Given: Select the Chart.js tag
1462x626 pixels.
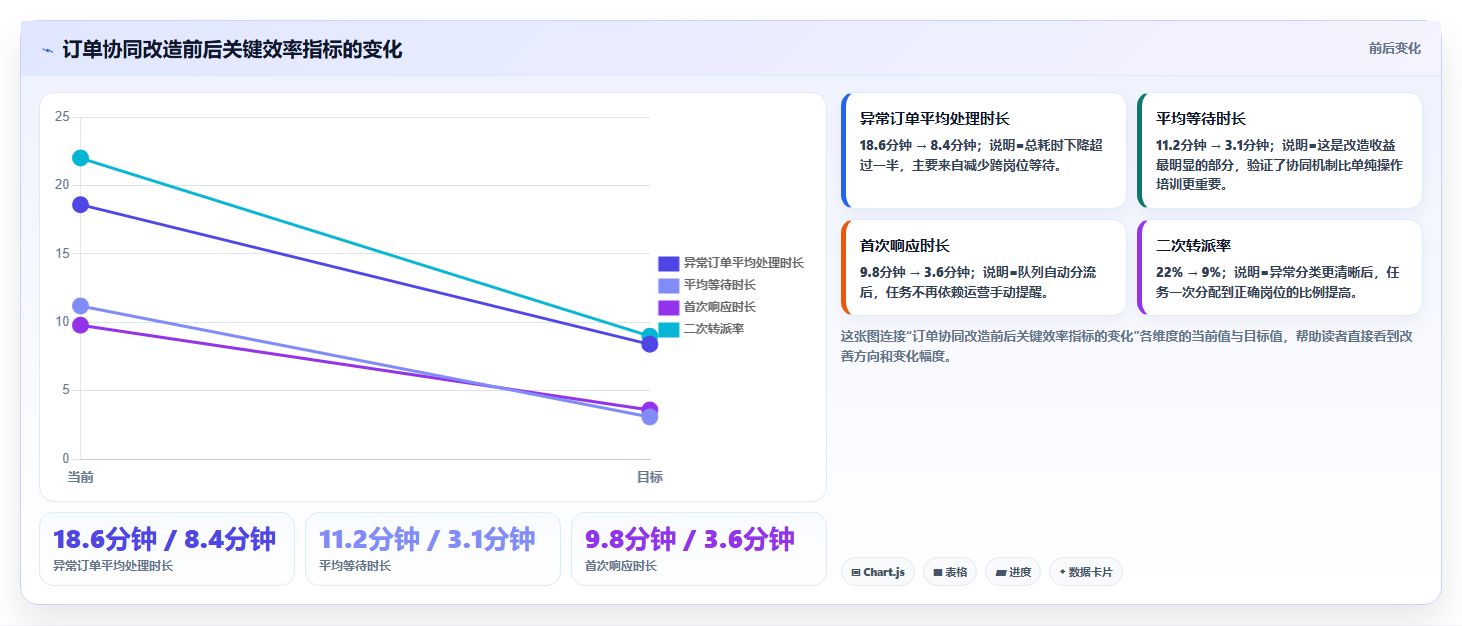Looking at the screenshot, I should point(878,572).
